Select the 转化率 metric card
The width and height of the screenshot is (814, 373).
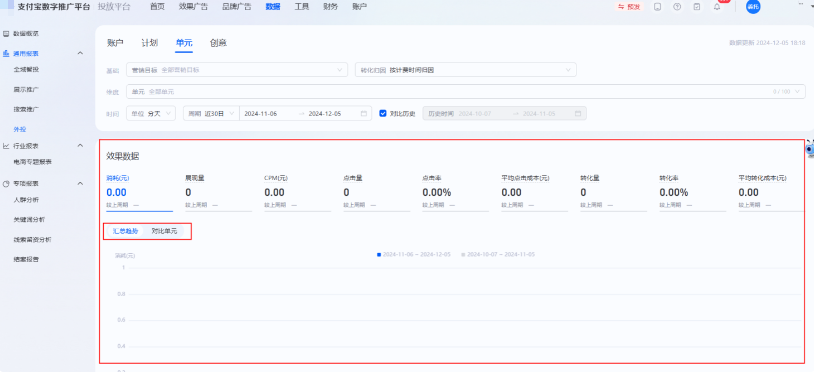(x=693, y=194)
